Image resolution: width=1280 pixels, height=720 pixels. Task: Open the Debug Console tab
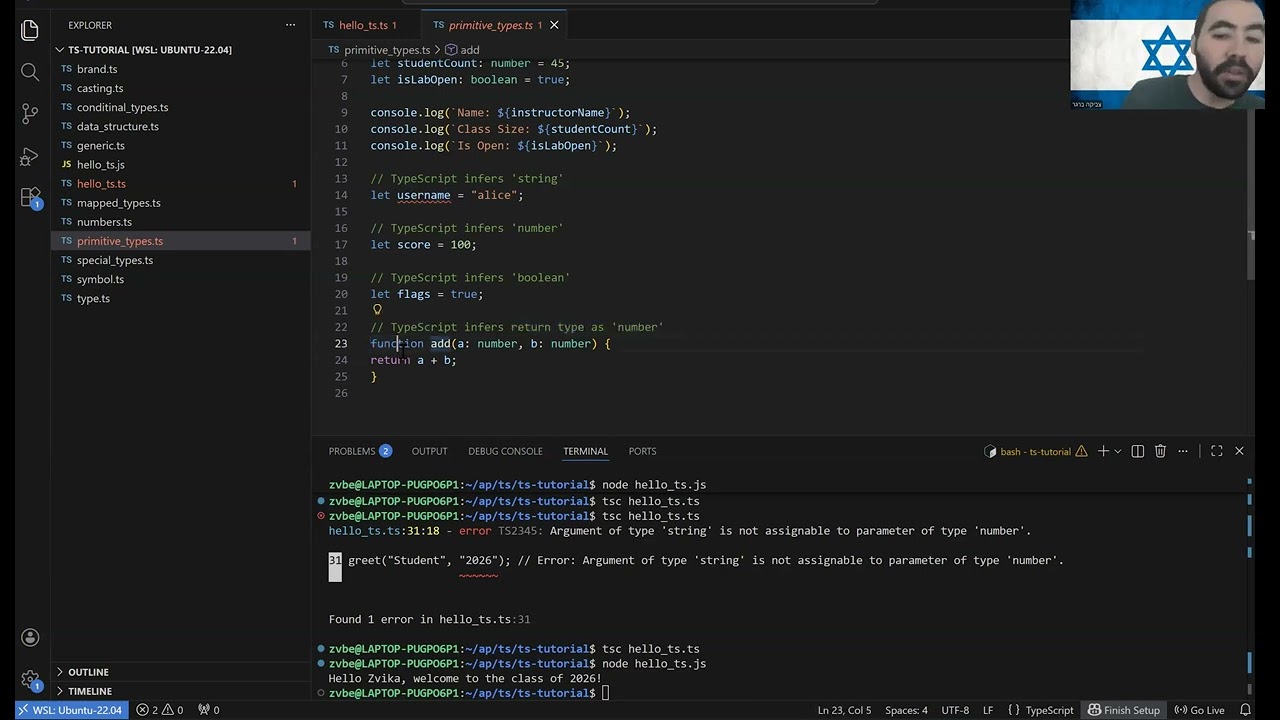[505, 451]
